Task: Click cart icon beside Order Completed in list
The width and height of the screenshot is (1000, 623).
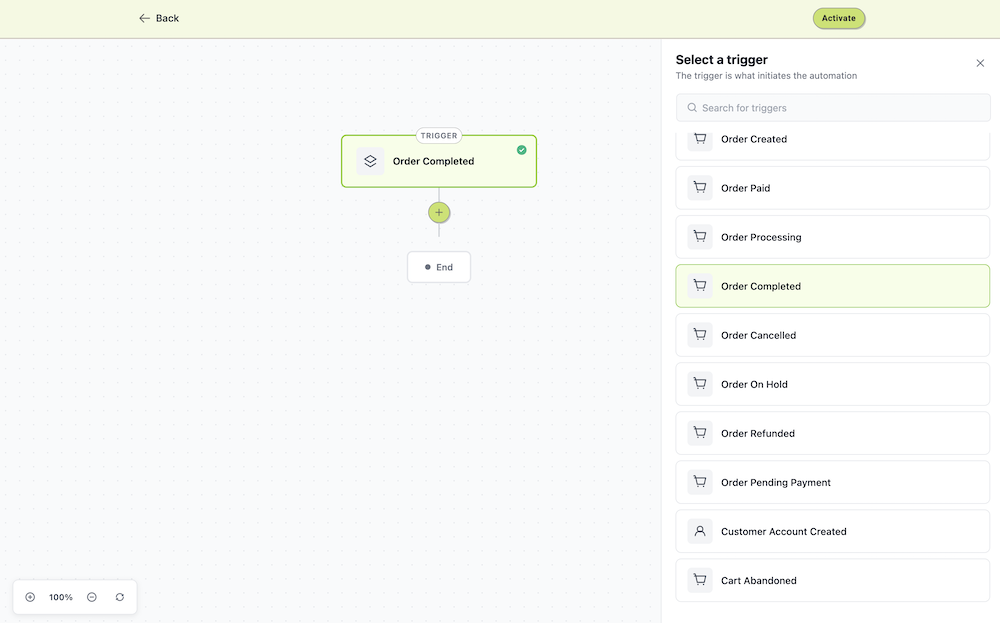Action: [700, 286]
